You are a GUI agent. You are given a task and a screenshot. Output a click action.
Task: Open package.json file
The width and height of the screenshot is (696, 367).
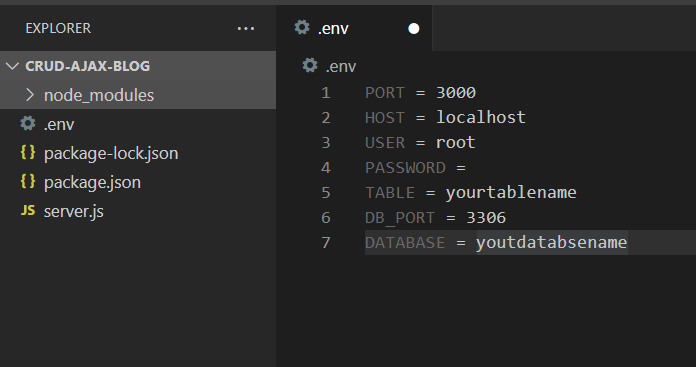pos(92,182)
